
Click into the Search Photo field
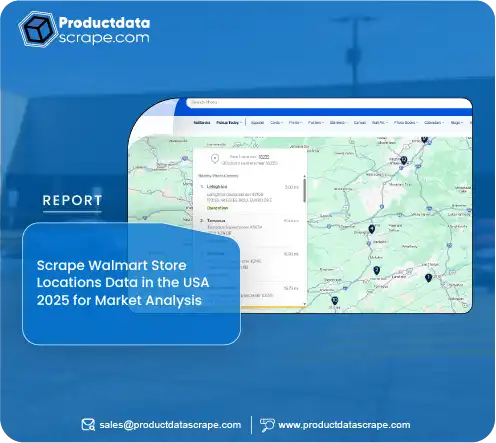click(328, 102)
